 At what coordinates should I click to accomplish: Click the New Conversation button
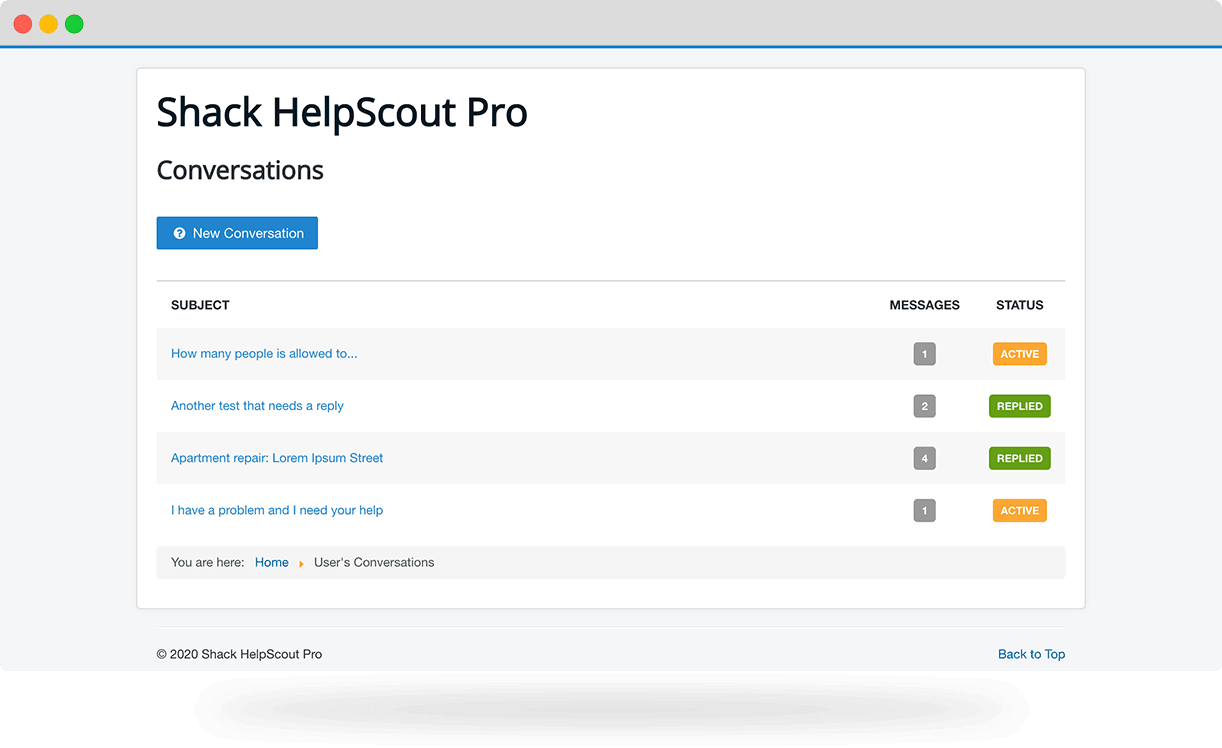tap(237, 233)
